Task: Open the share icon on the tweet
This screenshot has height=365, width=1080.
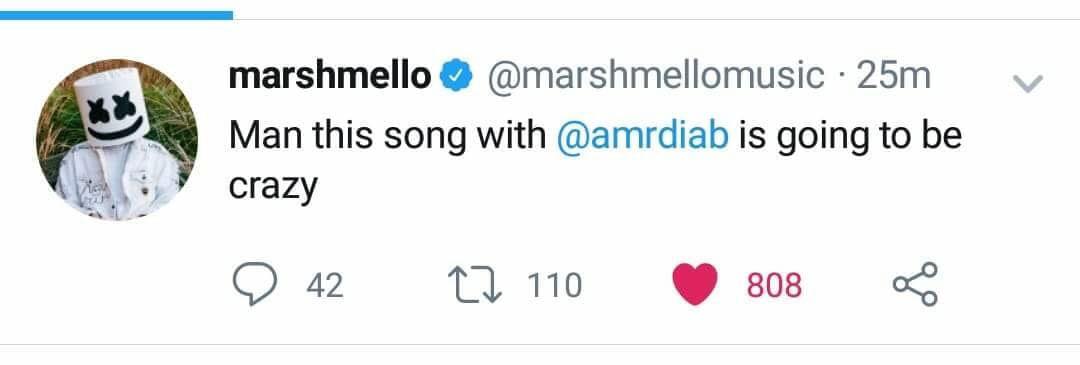Action: click(x=915, y=284)
